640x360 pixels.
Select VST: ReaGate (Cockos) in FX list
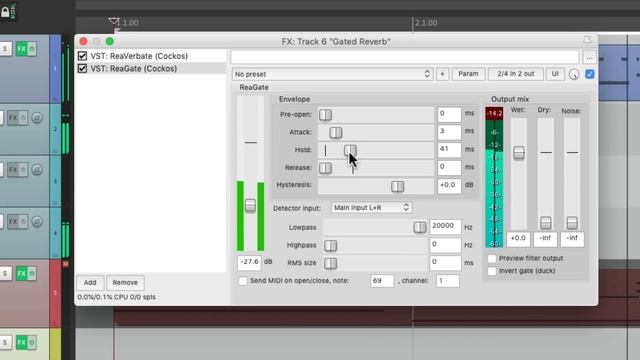133,69
